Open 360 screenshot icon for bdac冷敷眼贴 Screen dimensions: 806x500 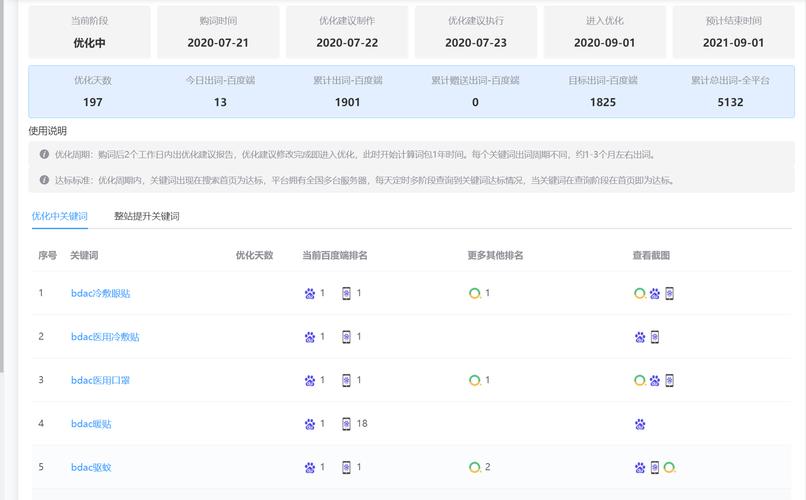(640, 294)
